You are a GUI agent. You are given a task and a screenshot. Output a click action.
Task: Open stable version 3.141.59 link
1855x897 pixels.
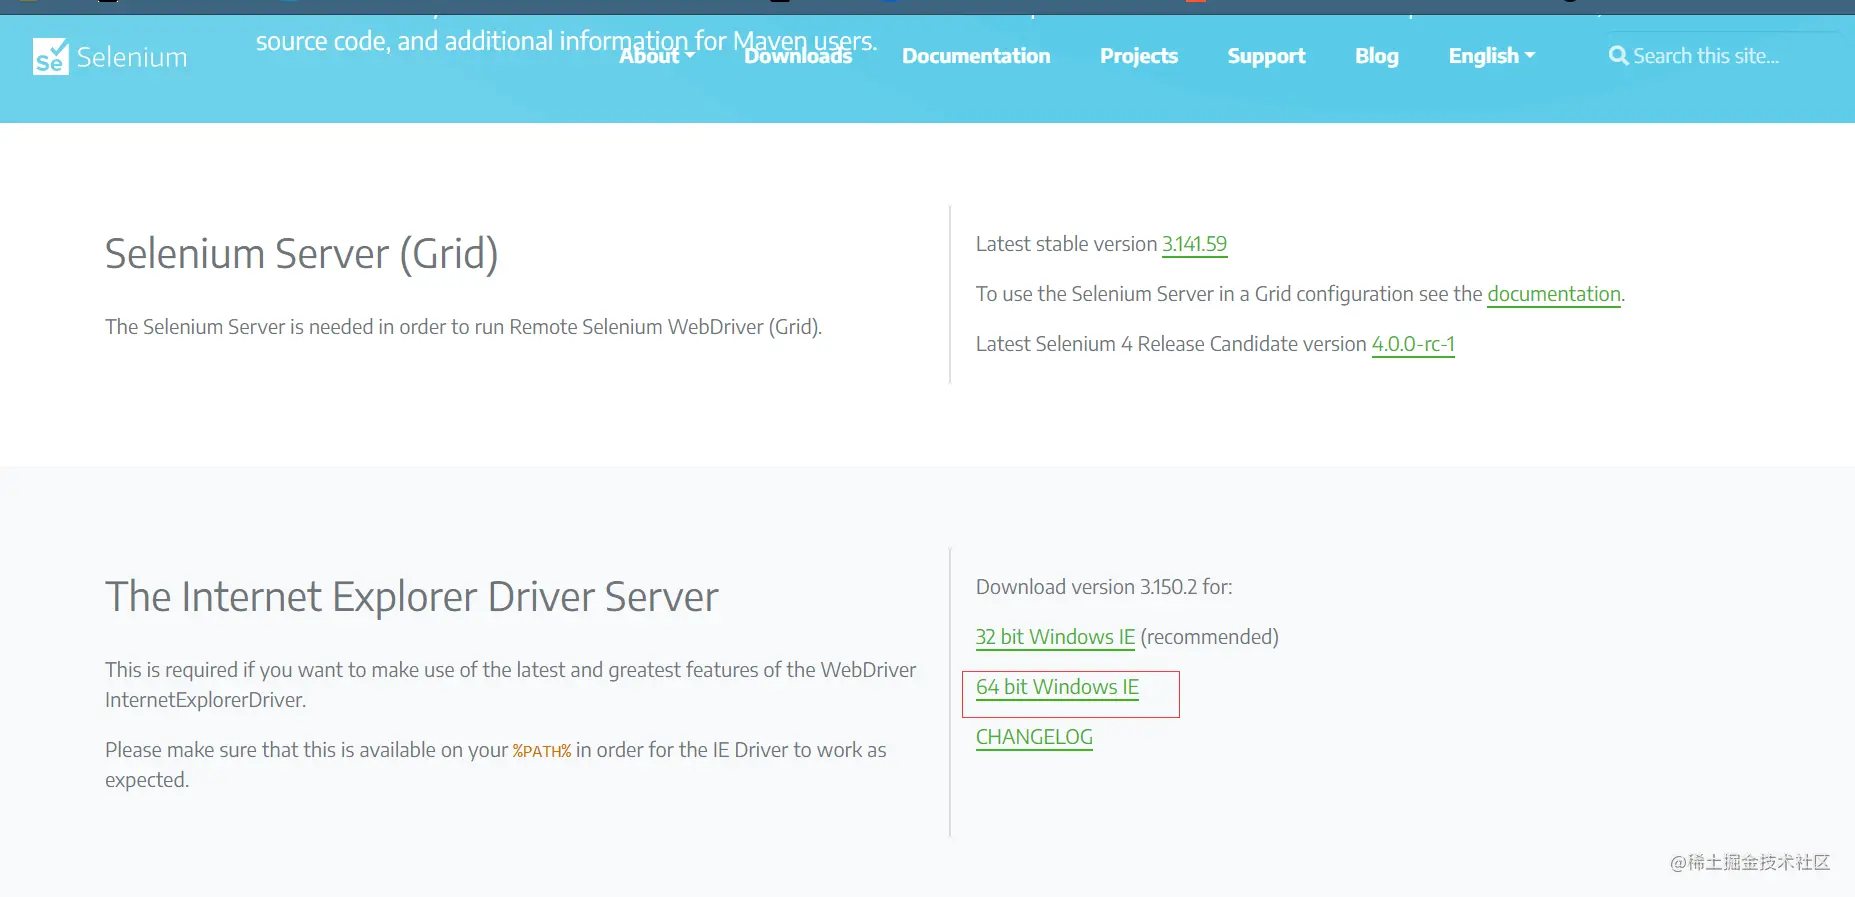coord(1194,244)
